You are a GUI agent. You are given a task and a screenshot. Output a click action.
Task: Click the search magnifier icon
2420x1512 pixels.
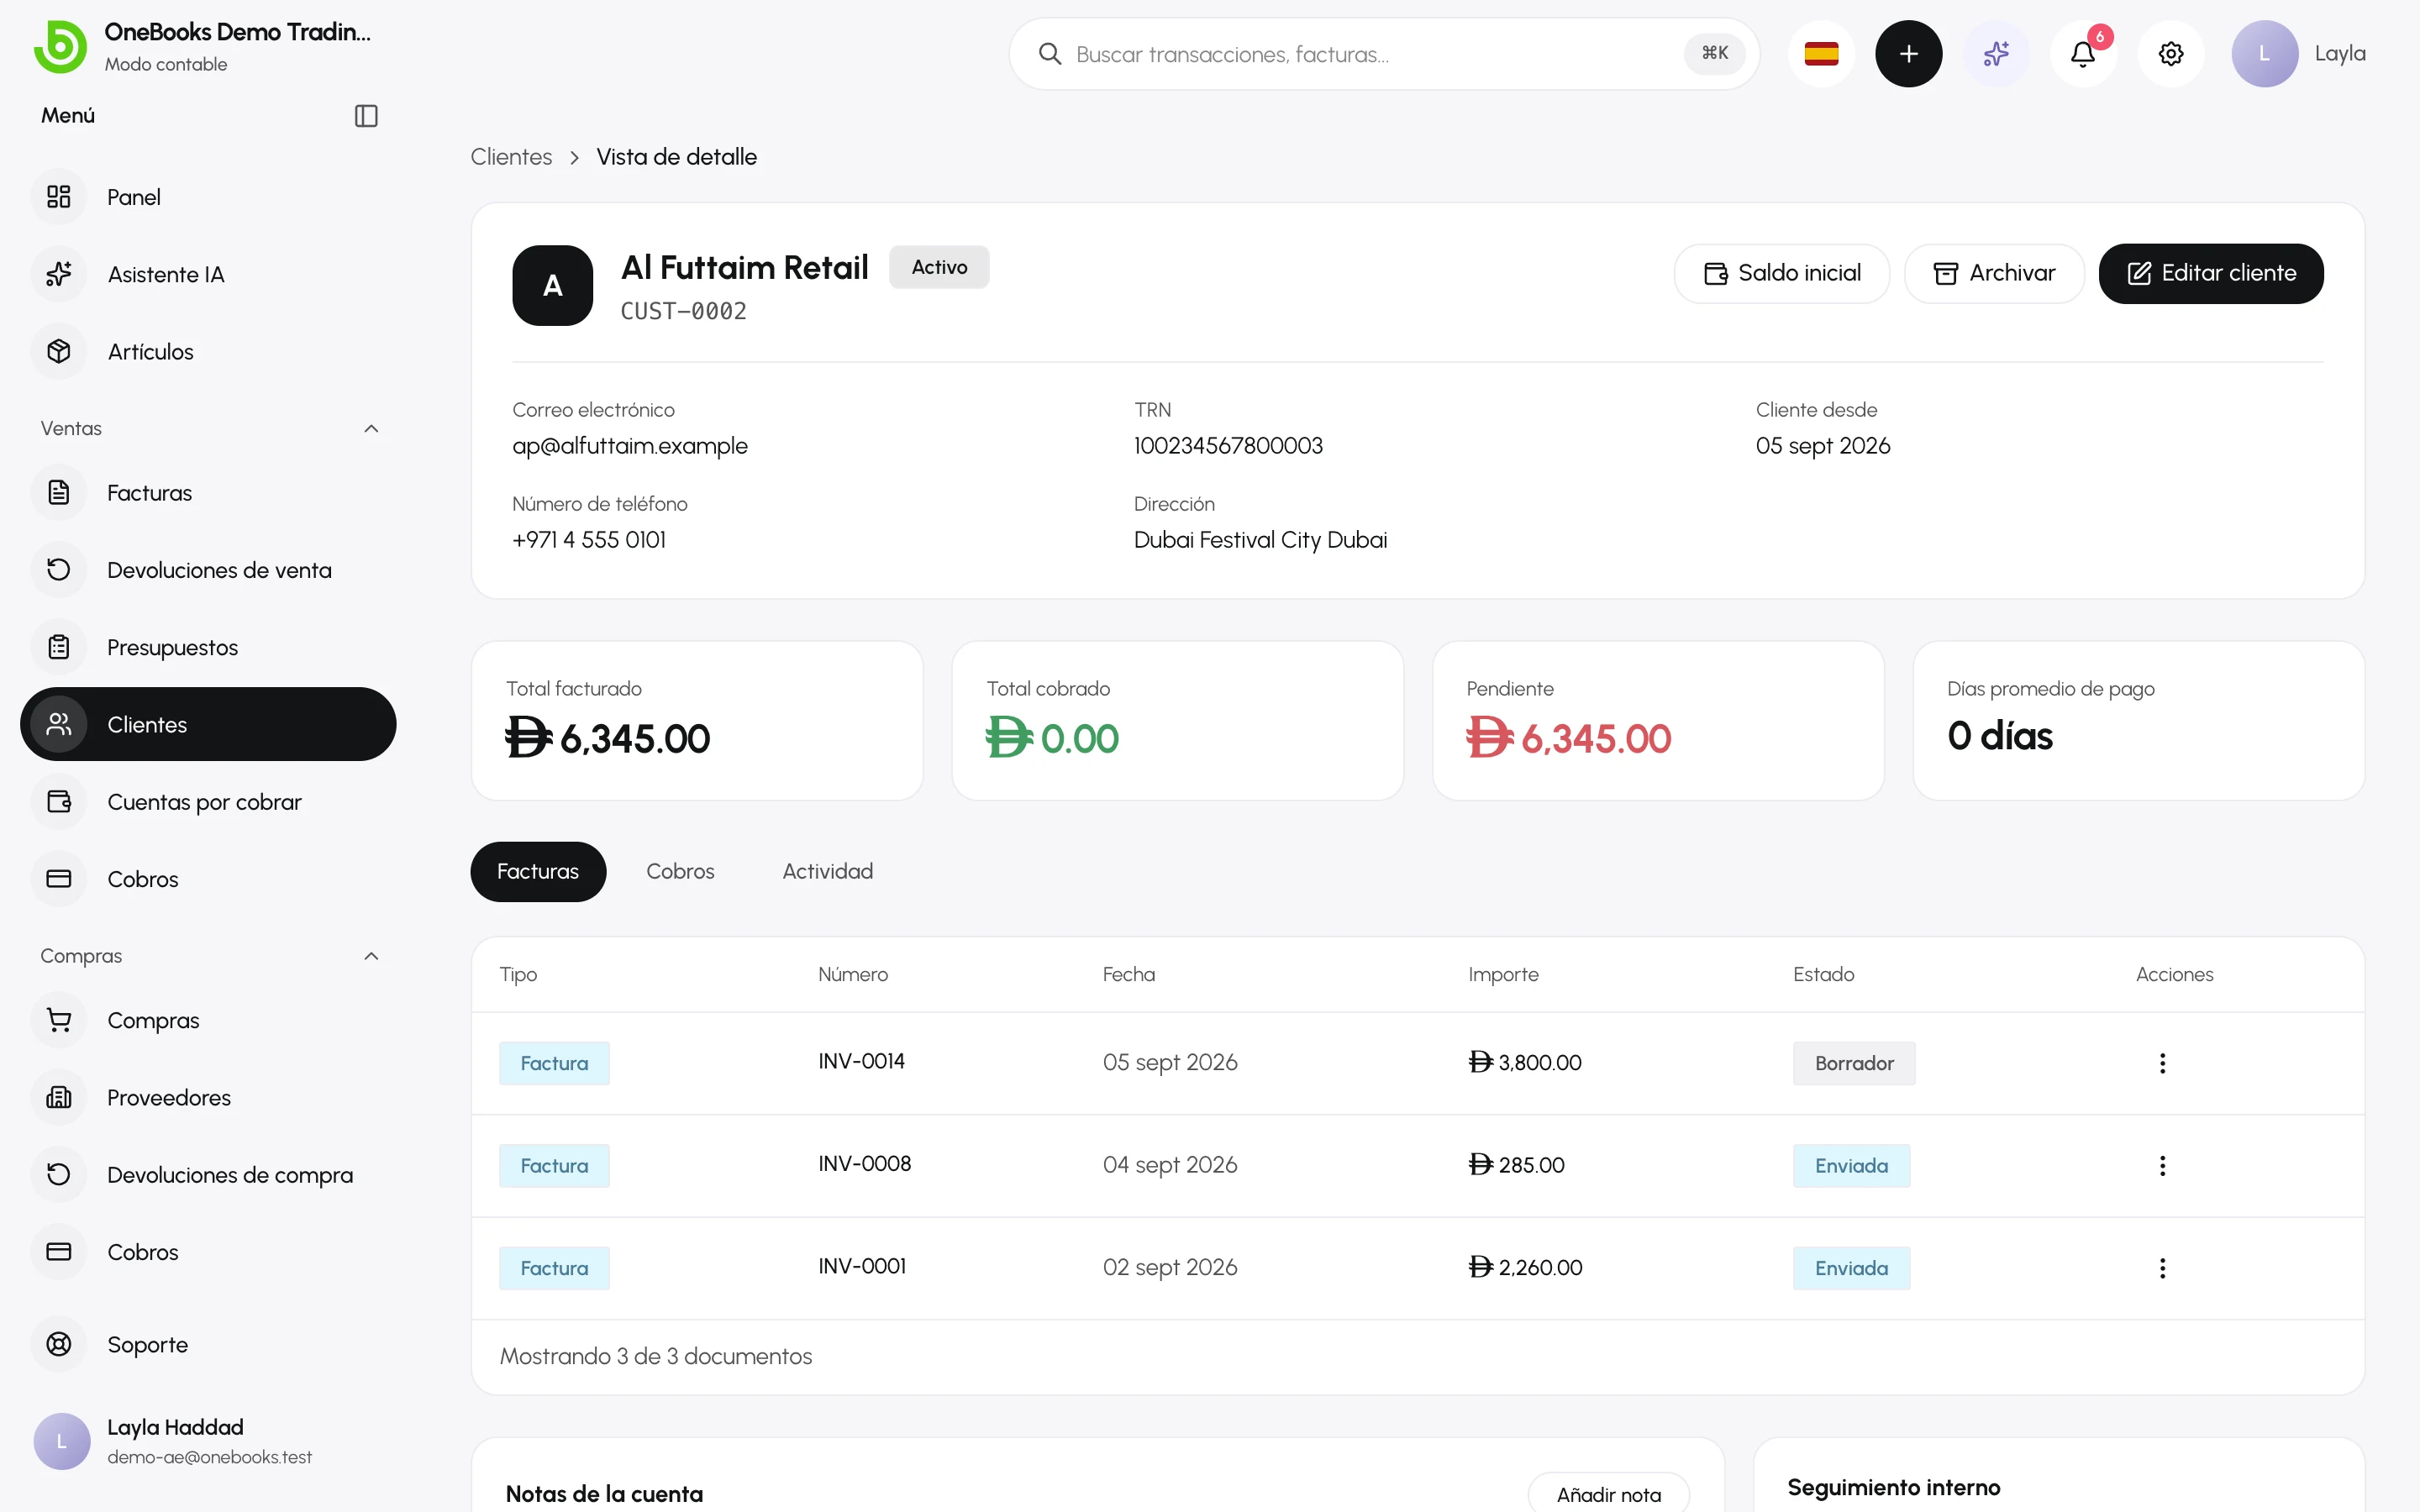pyautogui.click(x=1050, y=54)
